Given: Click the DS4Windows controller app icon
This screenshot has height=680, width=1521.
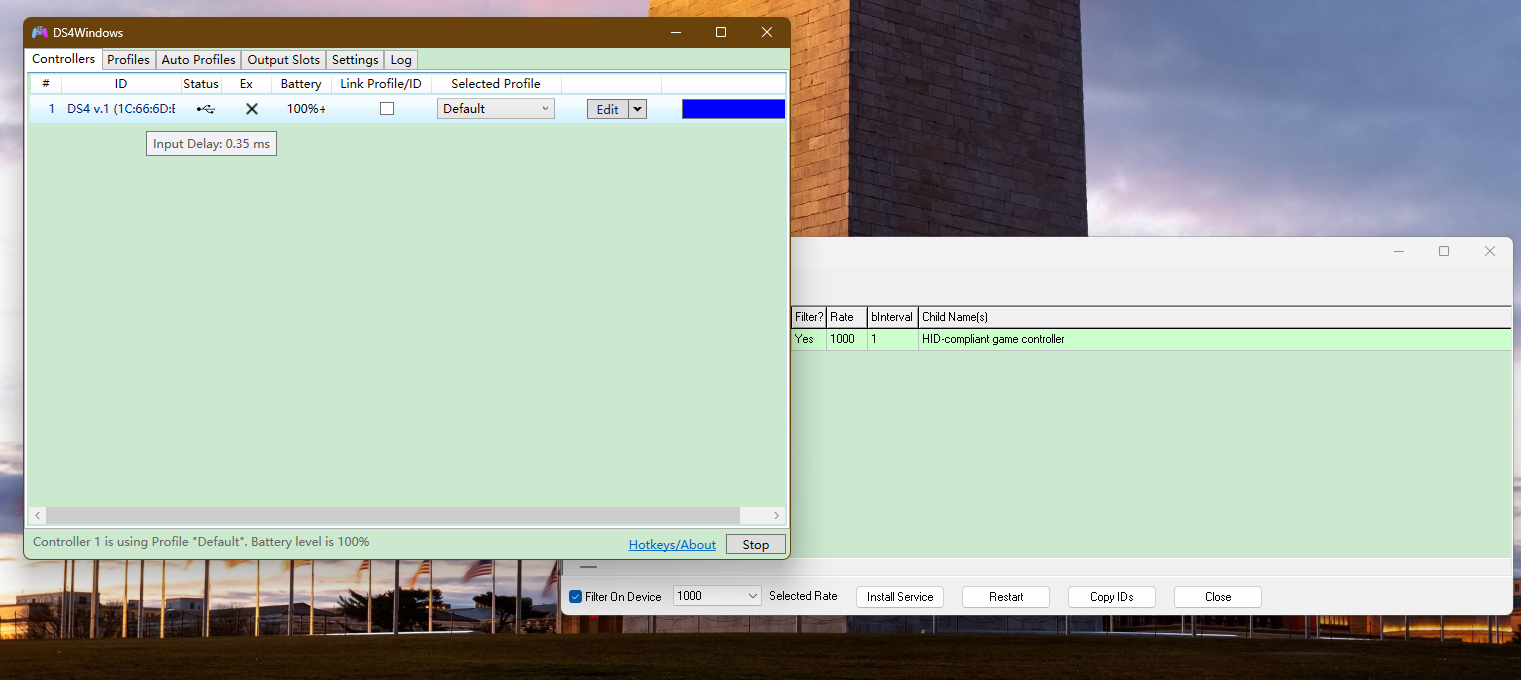Looking at the screenshot, I should pyautogui.click(x=40, y=33).
